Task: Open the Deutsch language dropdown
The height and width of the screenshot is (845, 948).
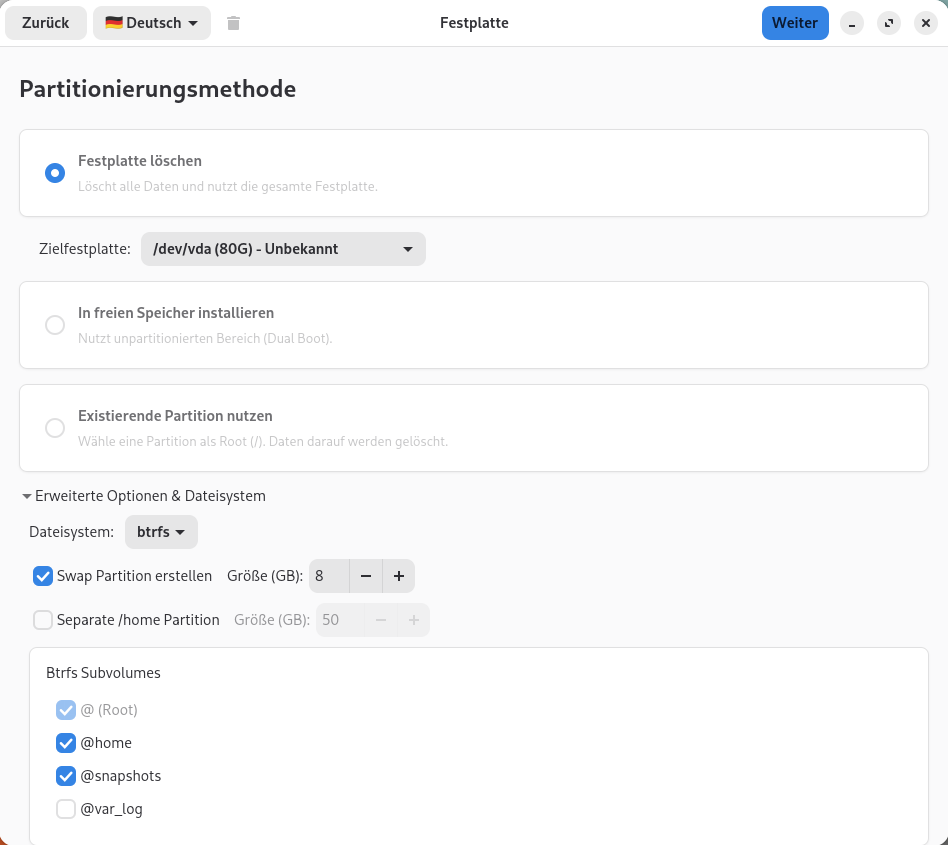Action: 151,23
